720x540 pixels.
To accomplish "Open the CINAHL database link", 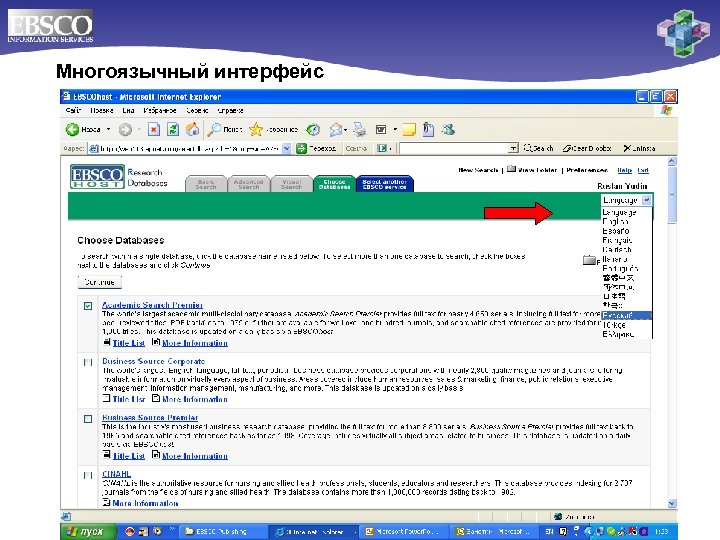I will coord(116,474).
